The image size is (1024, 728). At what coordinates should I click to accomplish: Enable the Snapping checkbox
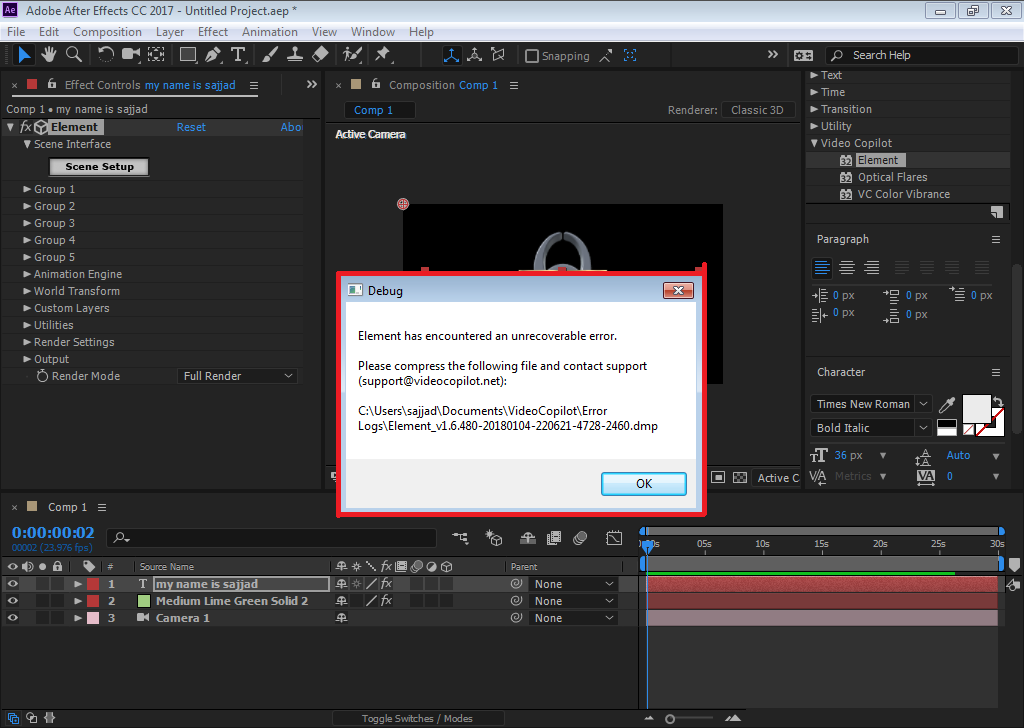(x=532, y=56)
